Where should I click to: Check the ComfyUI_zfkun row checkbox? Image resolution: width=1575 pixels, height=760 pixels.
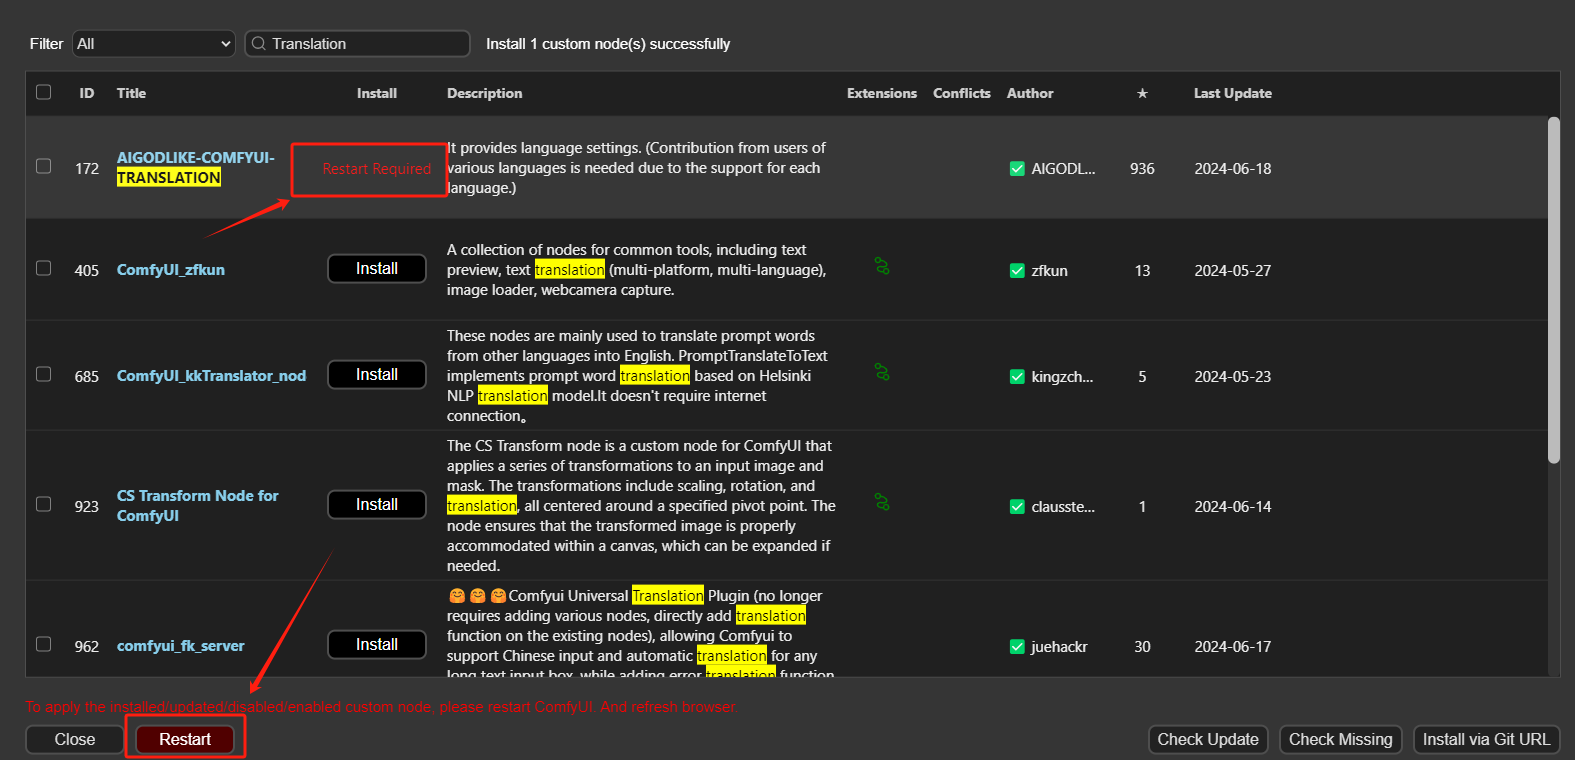(43, 268)
